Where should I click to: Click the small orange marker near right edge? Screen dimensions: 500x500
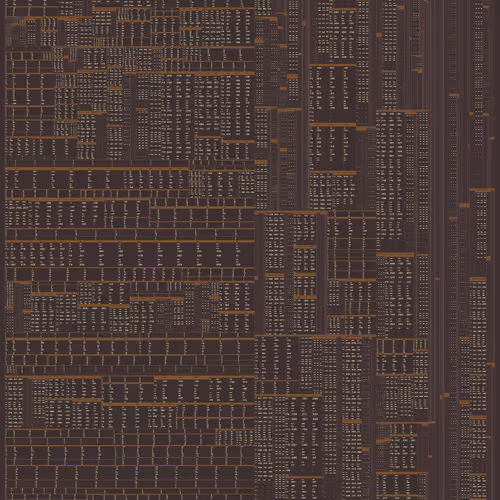488,258
